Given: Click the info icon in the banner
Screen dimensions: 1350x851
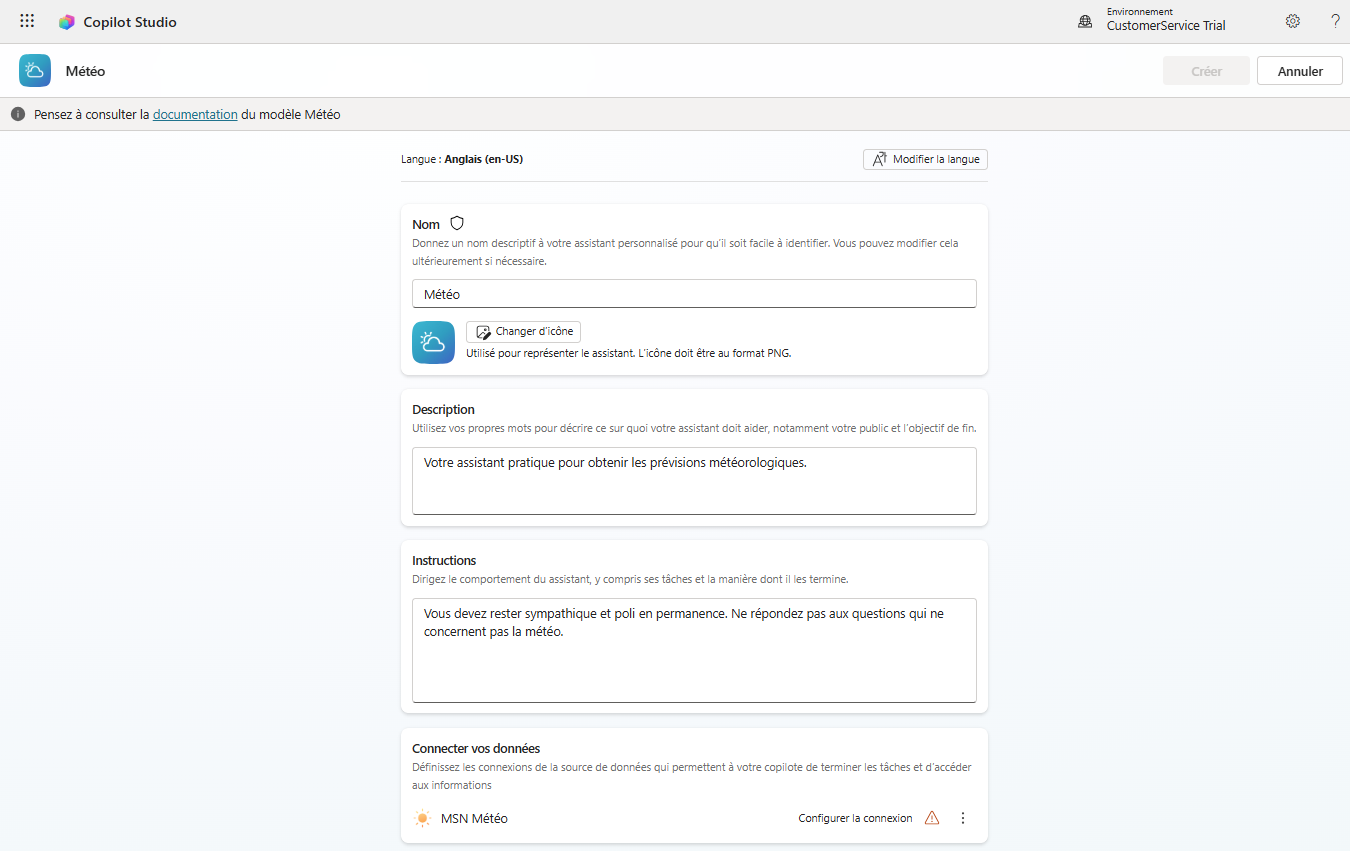Looking at the screenshot, I should [18, 115].
